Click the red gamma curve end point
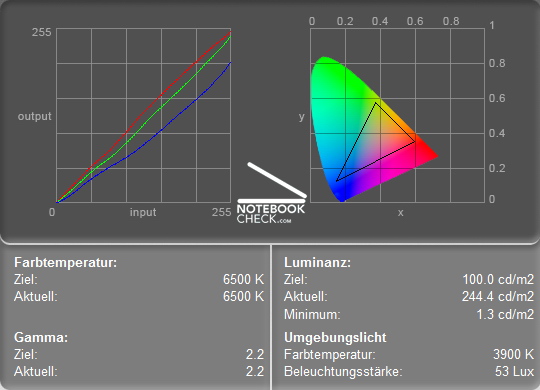The width and height of the screenshot is (540, 390). (230, 32)
